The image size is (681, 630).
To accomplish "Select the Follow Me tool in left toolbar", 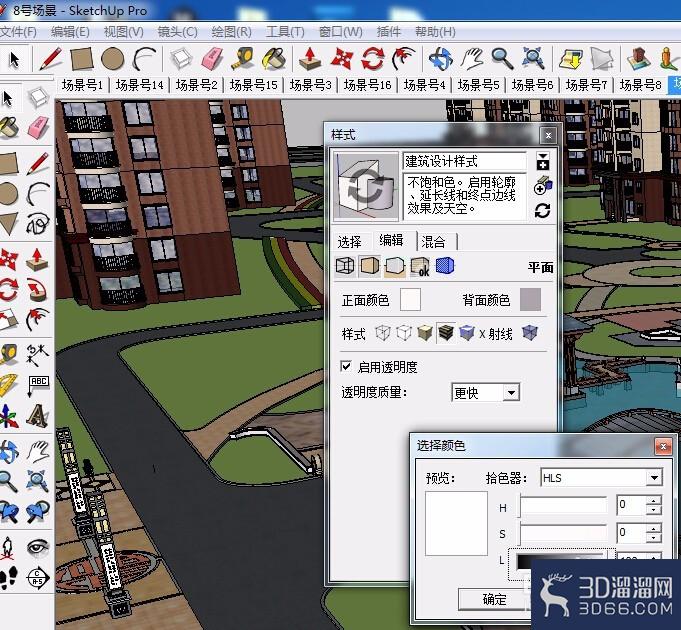I will pos(38,290).
